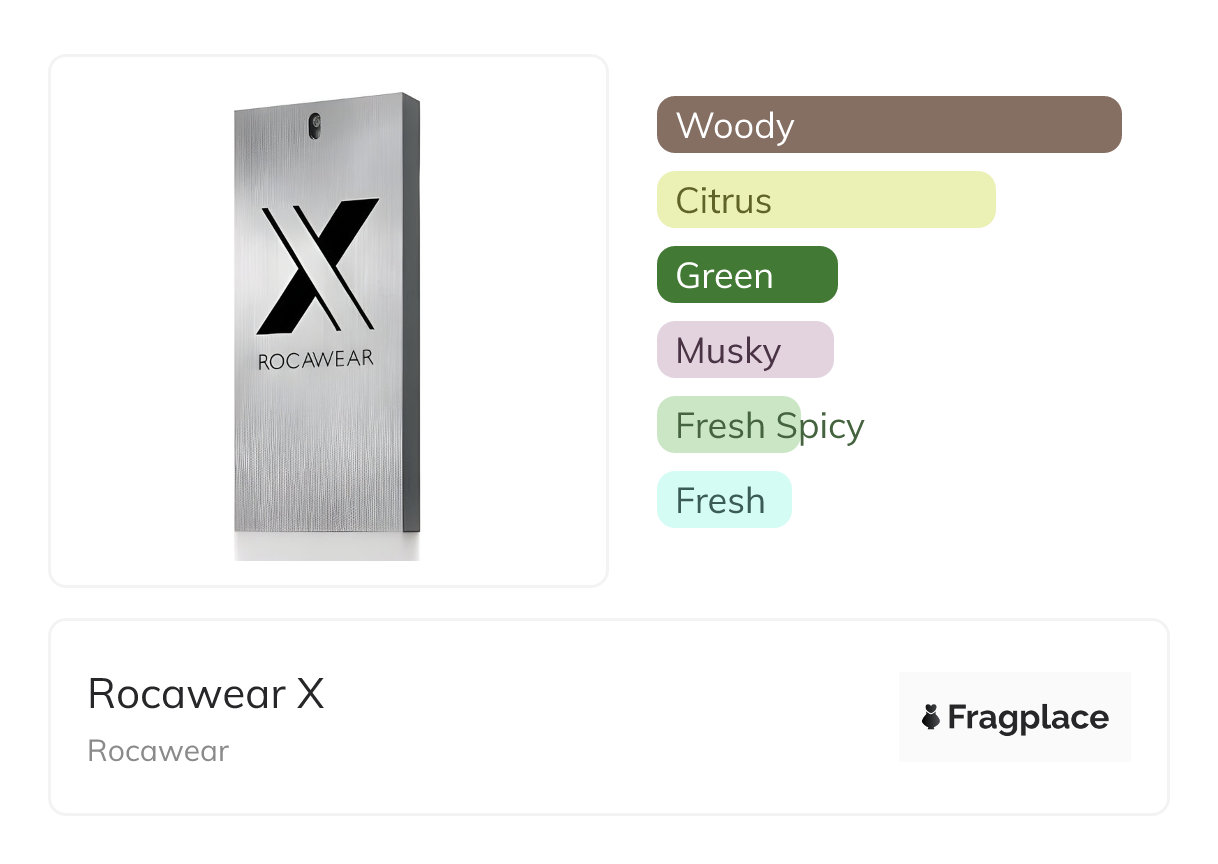Click the Fragplace perfume bottle logo icon
Screen dimensions: 1218x864
point(931,717)
